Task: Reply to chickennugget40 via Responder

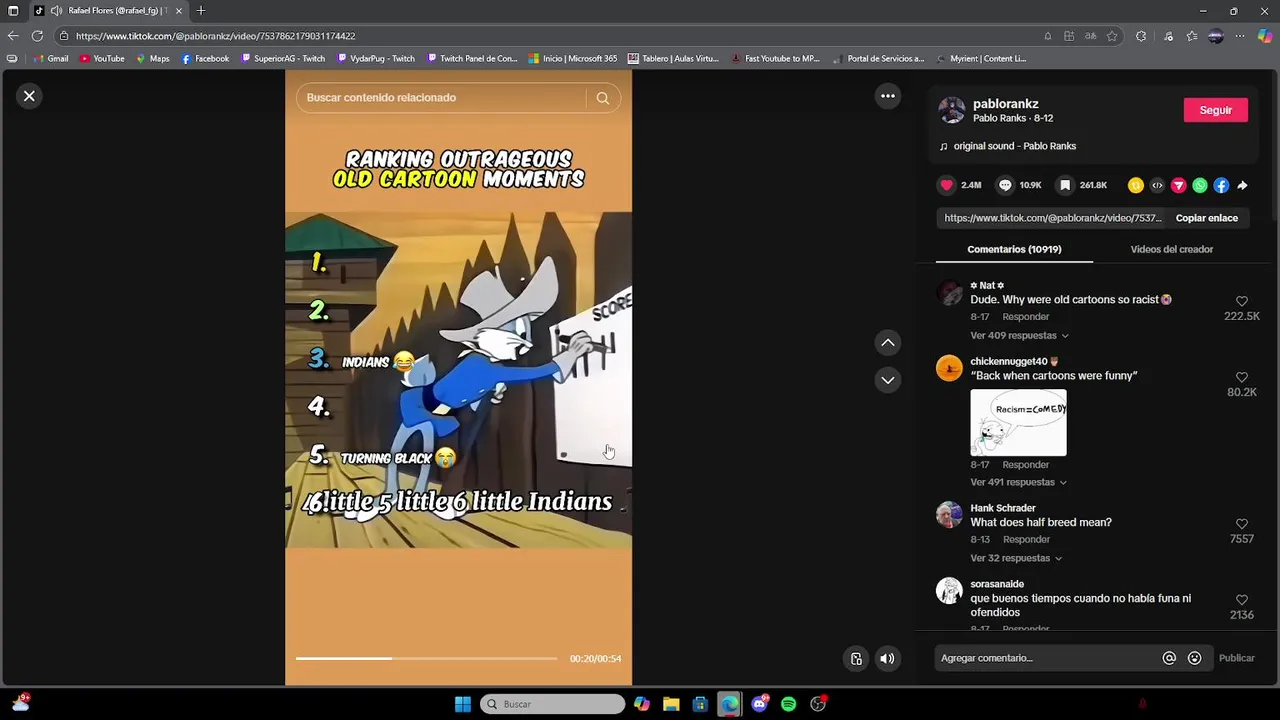Action: pos(1025,465)
